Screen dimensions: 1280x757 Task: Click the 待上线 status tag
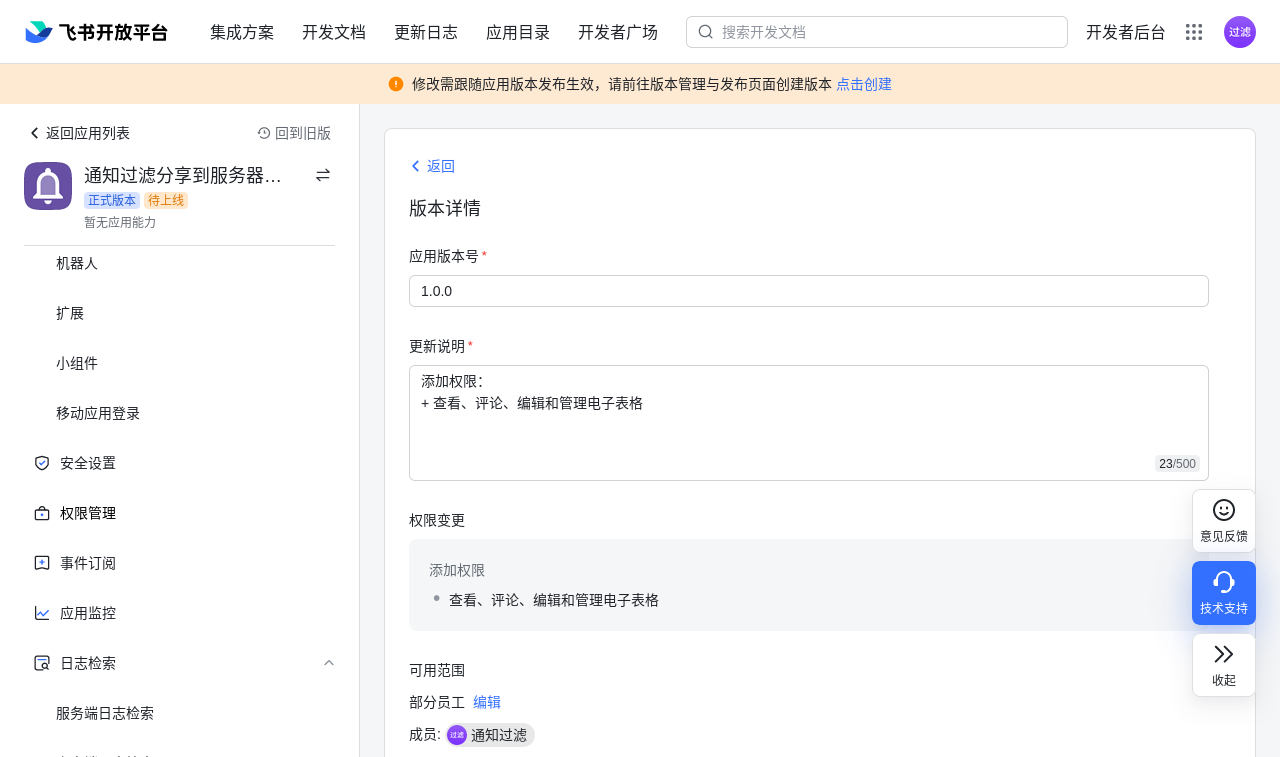166,200
